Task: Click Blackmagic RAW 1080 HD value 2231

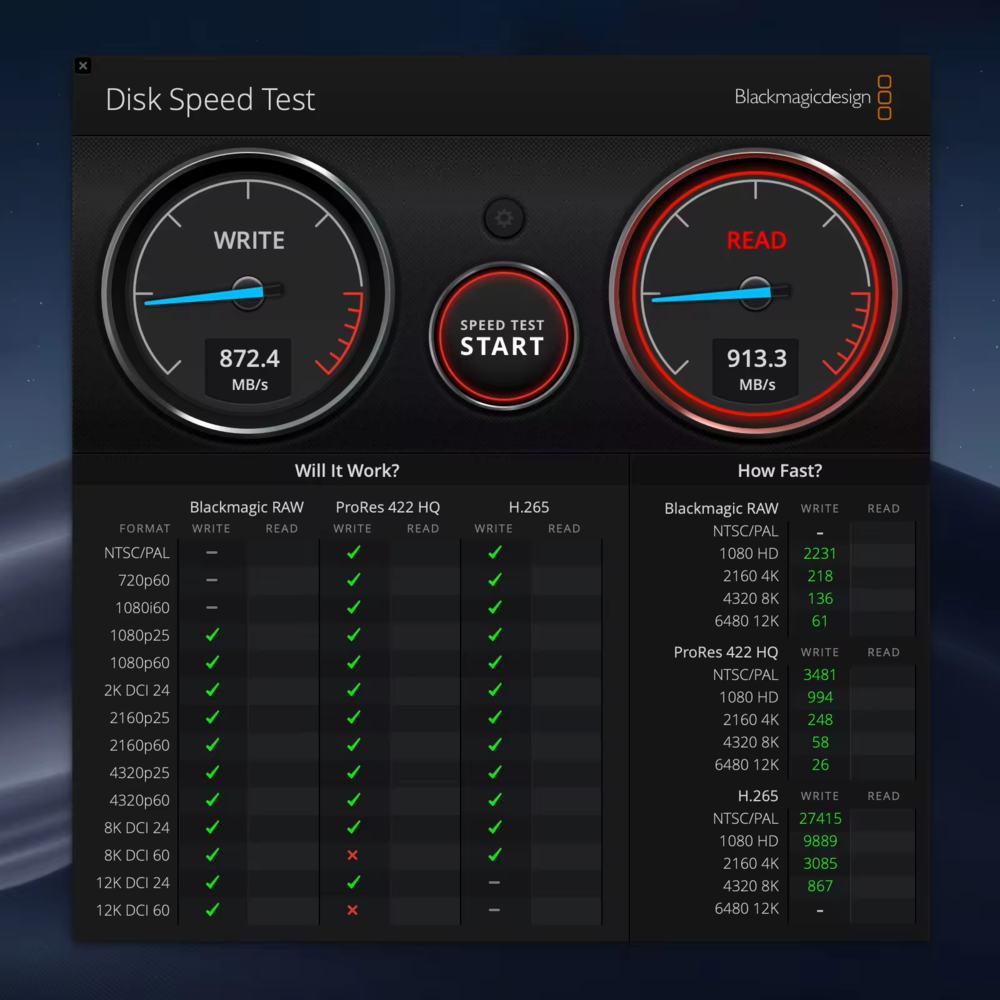Action: (820, 554)
